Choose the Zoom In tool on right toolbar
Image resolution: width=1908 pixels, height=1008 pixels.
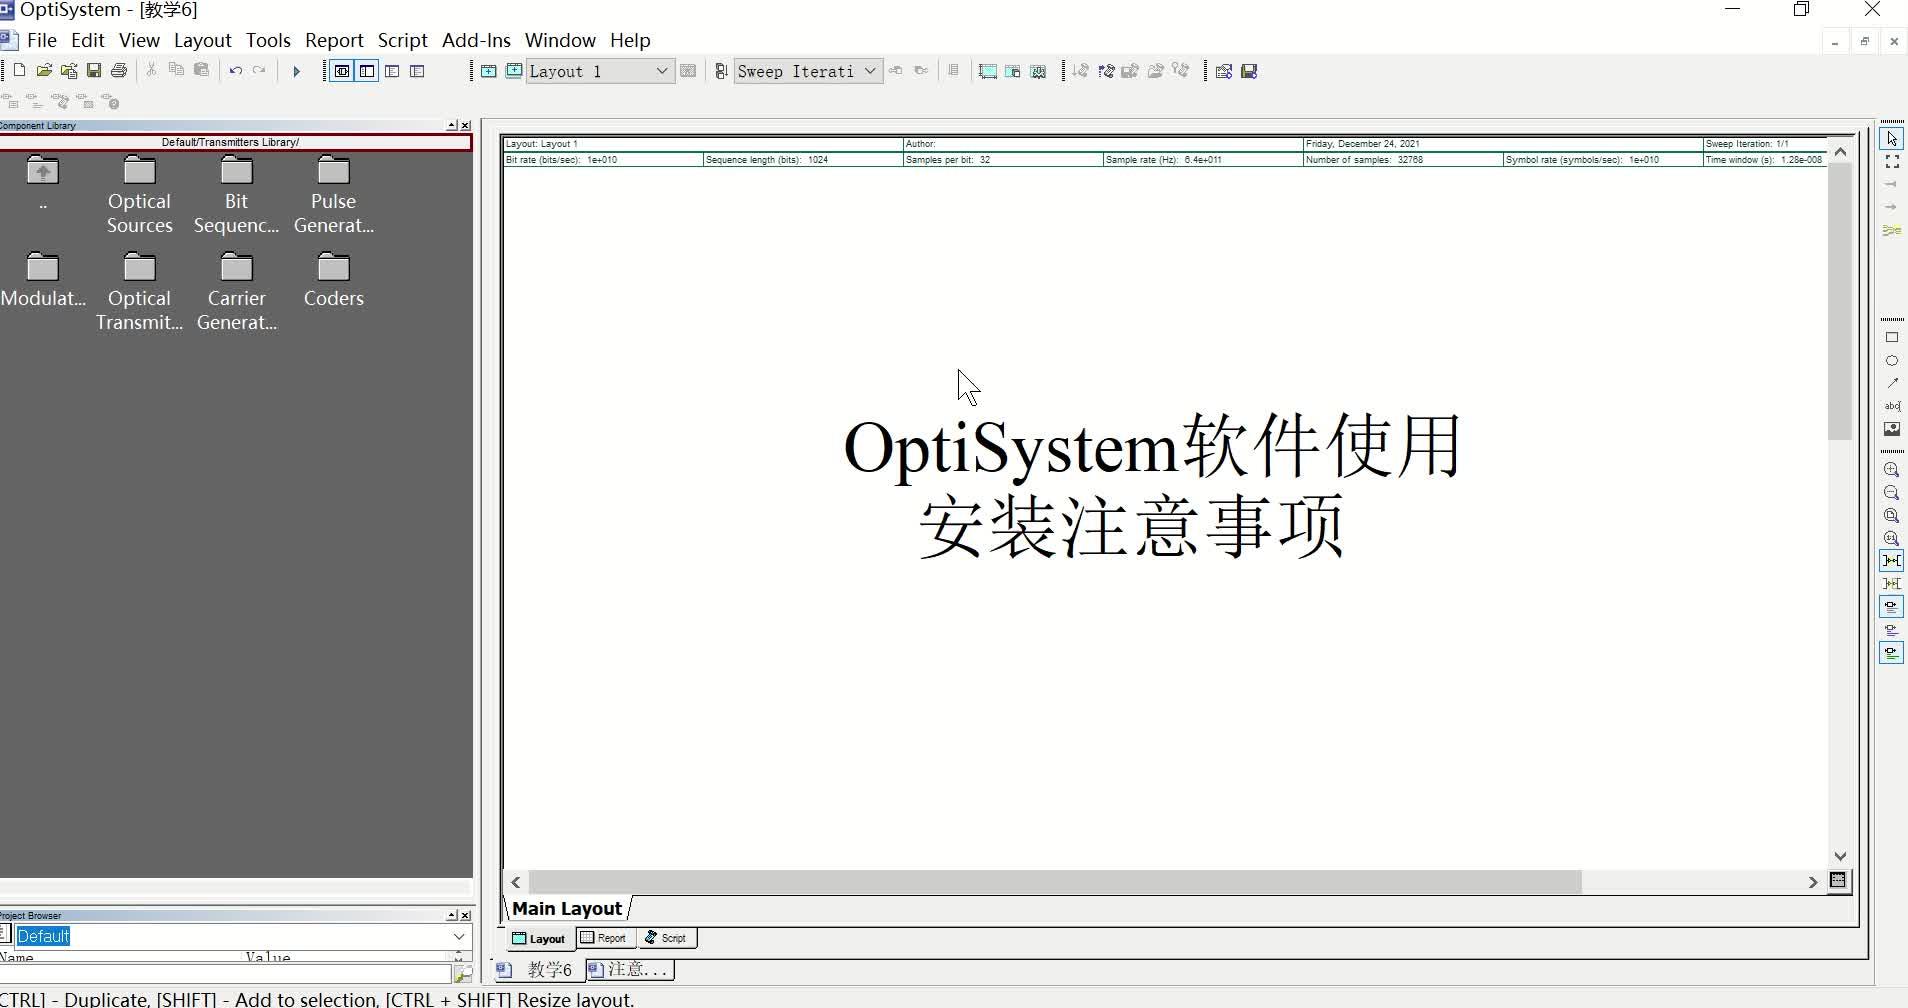pyautogui.click(x=1893, y=469)
